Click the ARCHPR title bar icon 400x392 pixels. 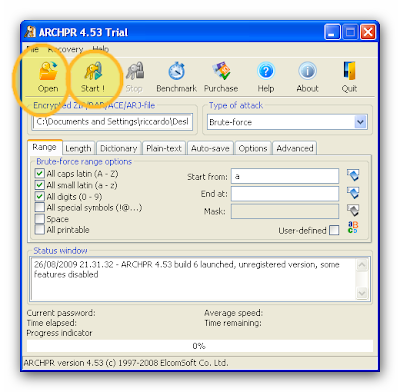pos(30,32)
